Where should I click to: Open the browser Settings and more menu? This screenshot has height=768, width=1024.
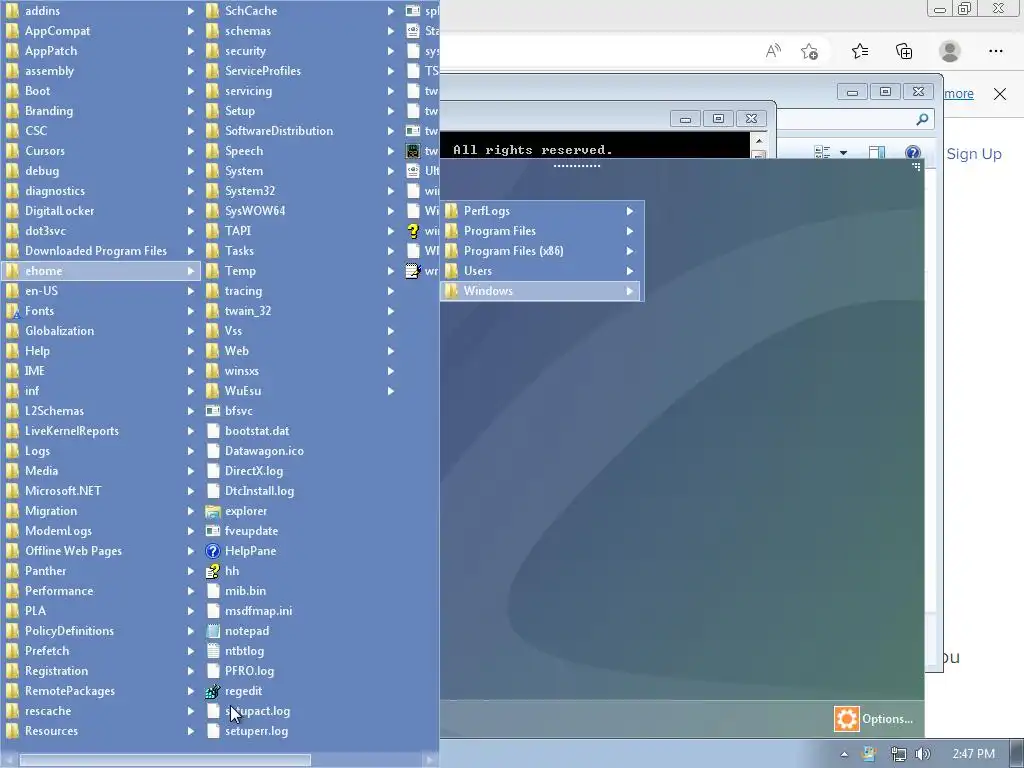995,51
